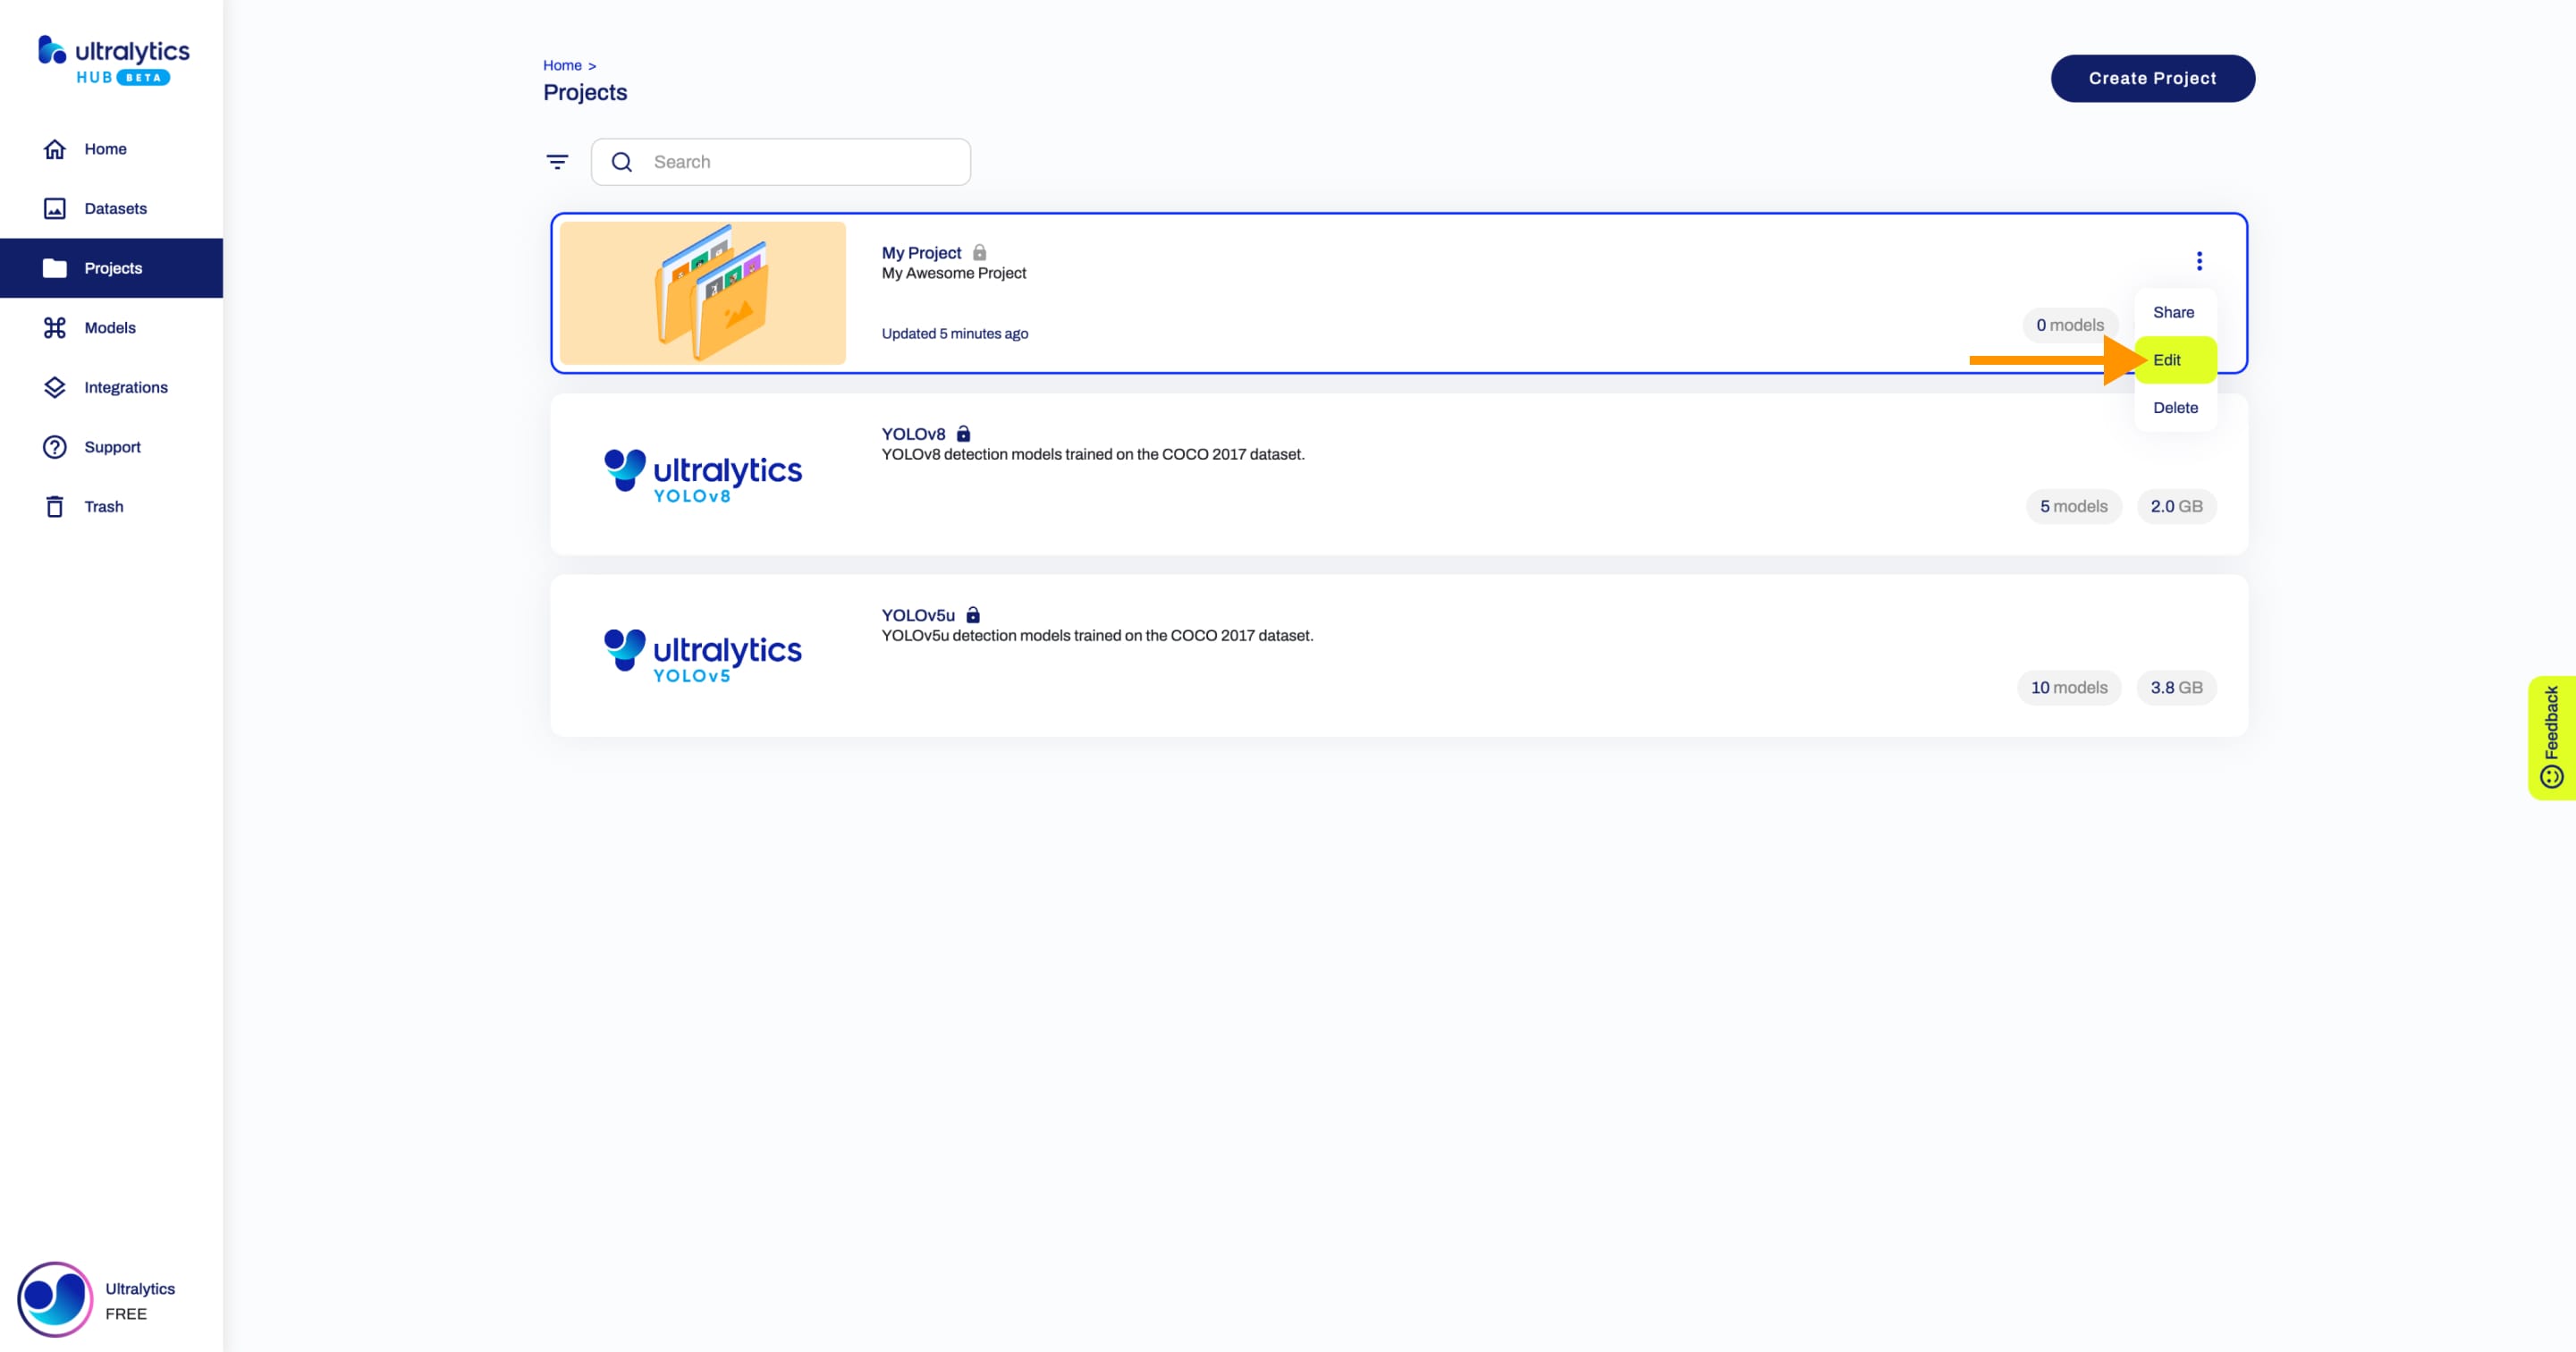Image resolution: width=2576 pixels, height=1352 pixels.
Task: Click the filter icon near search bar
Action: (557, 160)
